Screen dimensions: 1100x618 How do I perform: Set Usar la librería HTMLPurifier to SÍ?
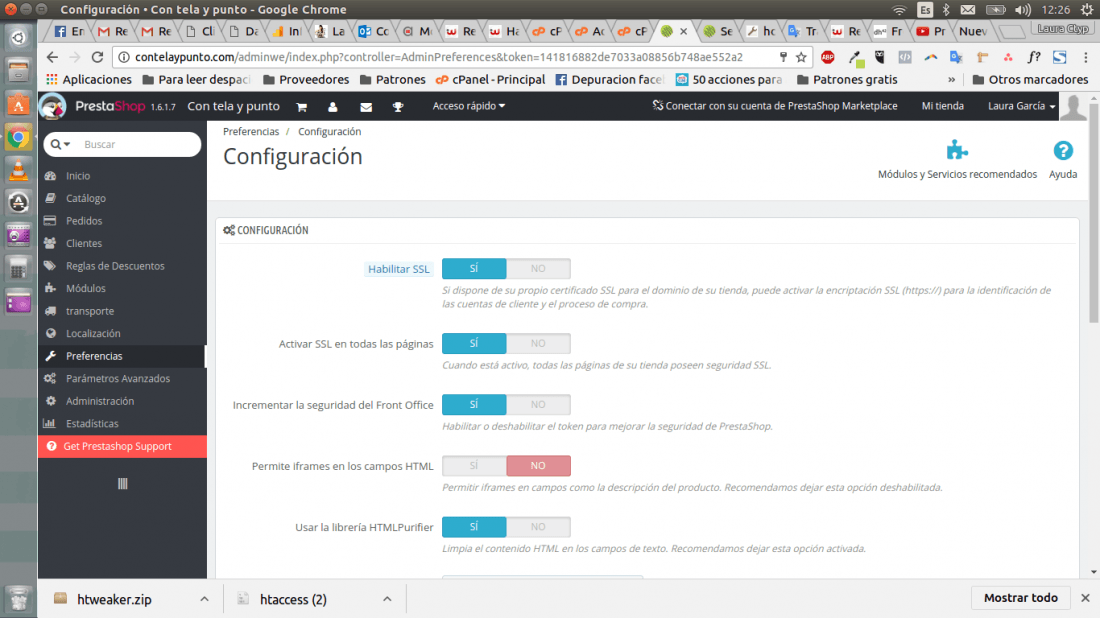pos(474,527)
